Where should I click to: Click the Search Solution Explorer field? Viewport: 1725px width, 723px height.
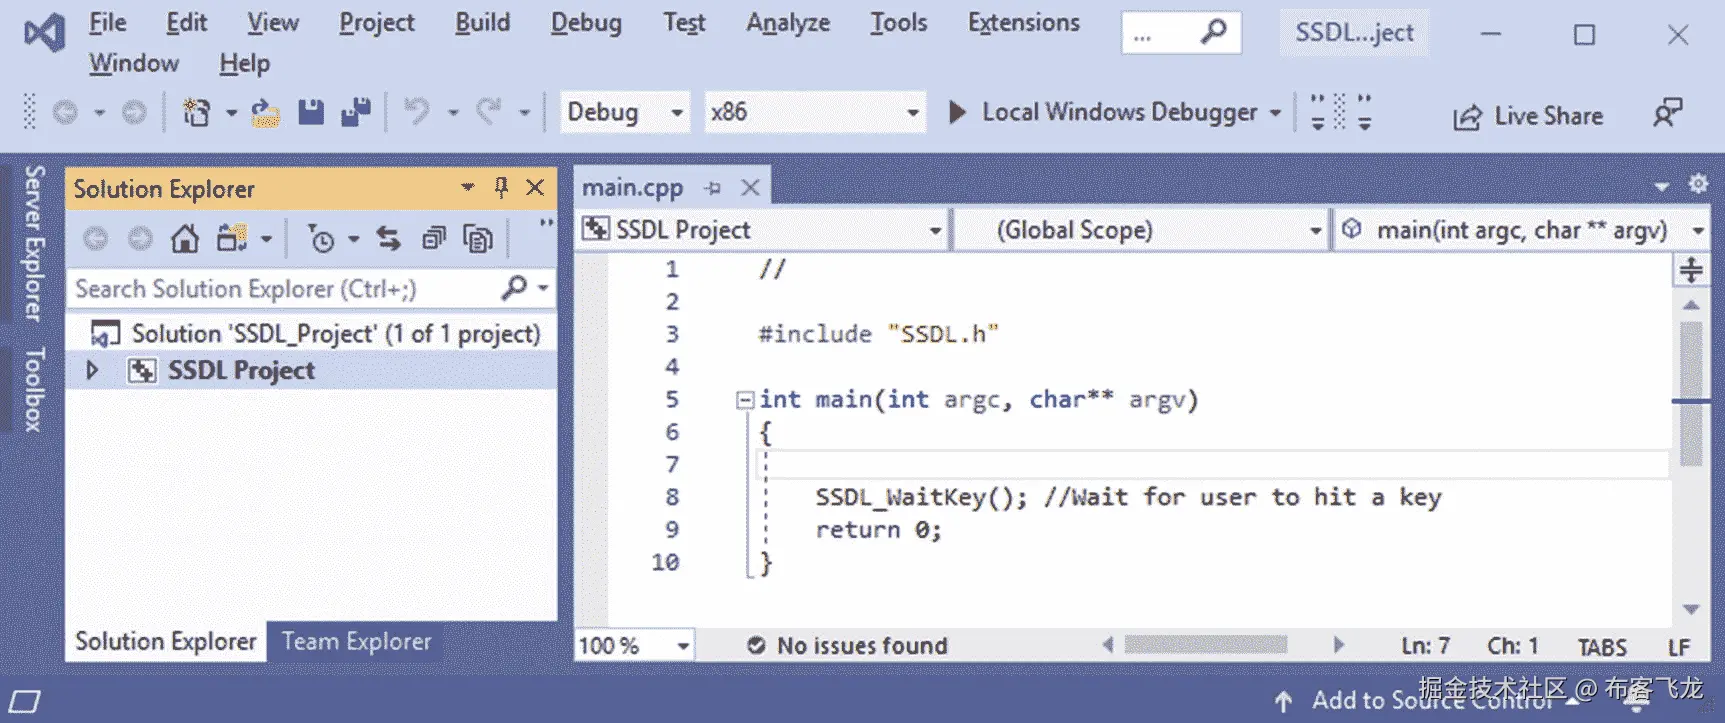point(285,289)
